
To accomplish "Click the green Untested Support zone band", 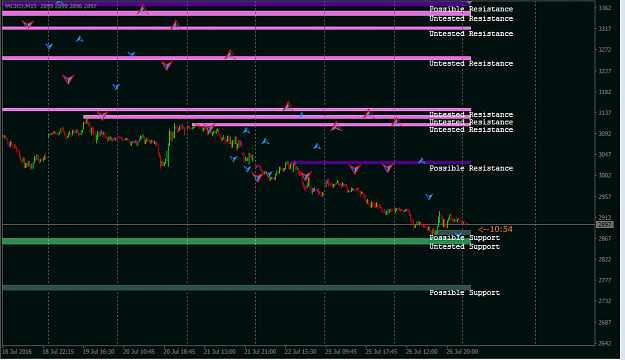I will click(x=236, y=241).
